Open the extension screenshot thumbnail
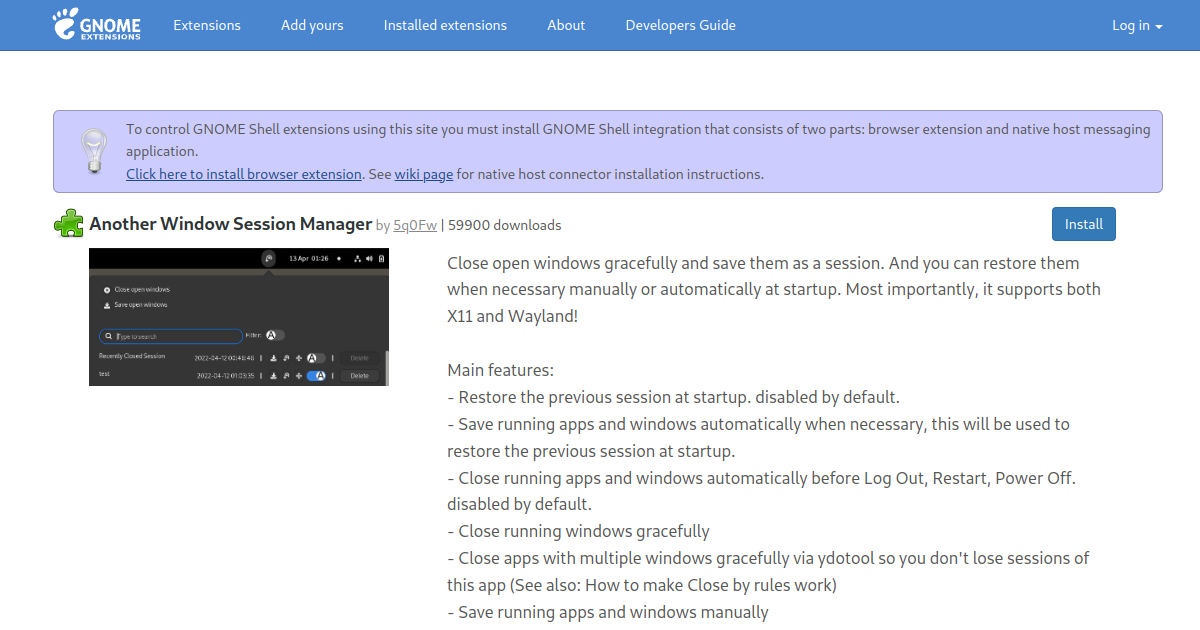The width and height of the screenshot is (1200, 630). coord(239,317)
